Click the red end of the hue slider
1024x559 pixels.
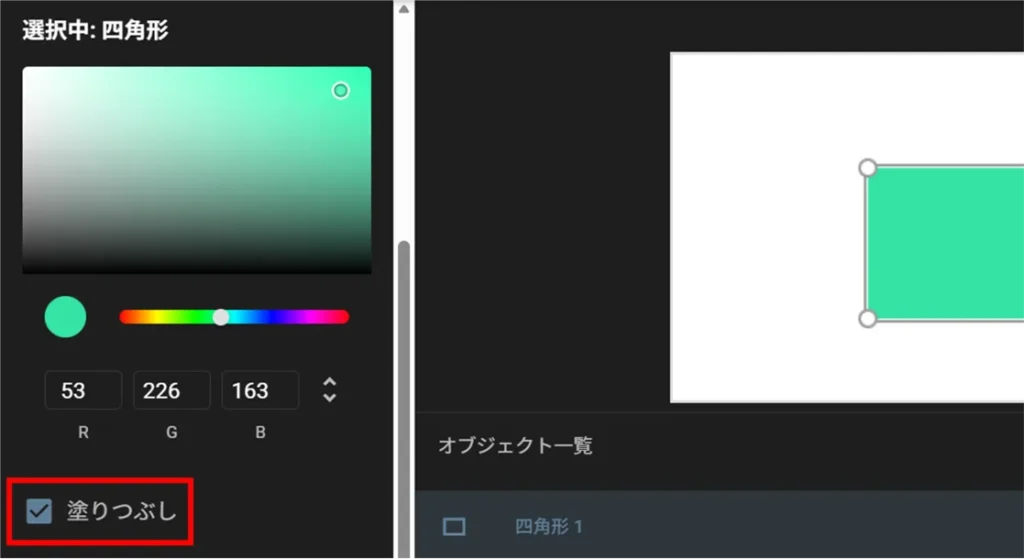125,317
